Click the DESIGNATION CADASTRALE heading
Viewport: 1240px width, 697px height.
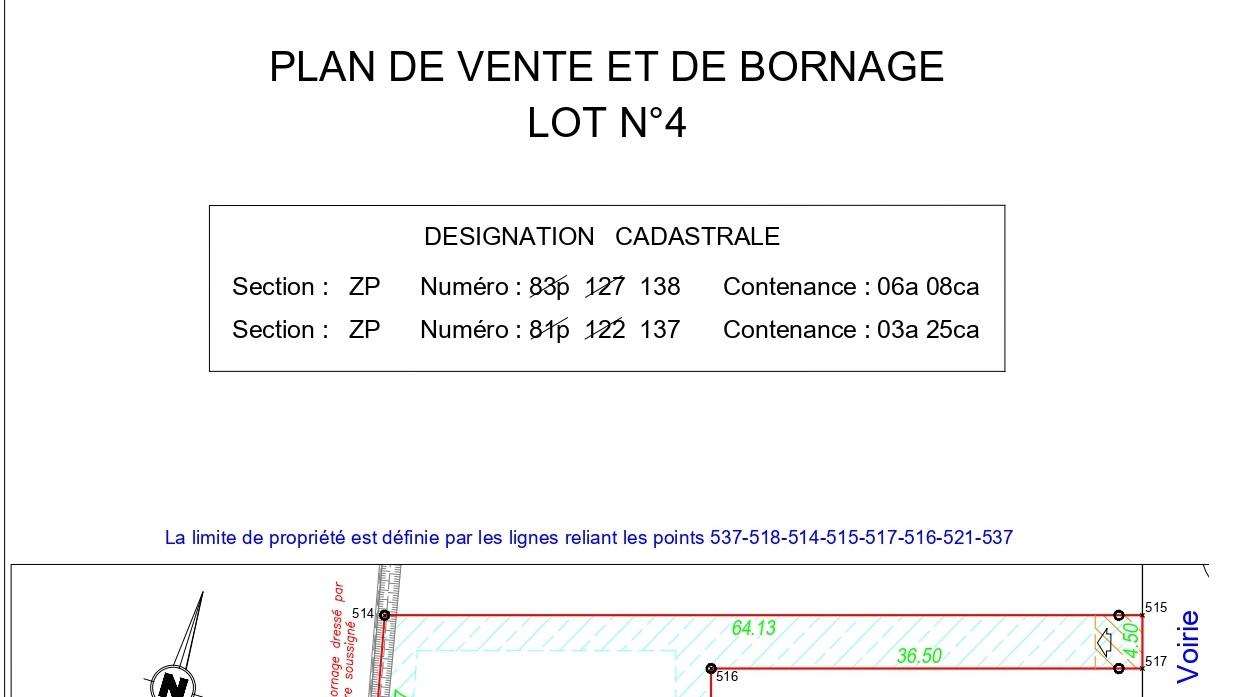(602, 237)
